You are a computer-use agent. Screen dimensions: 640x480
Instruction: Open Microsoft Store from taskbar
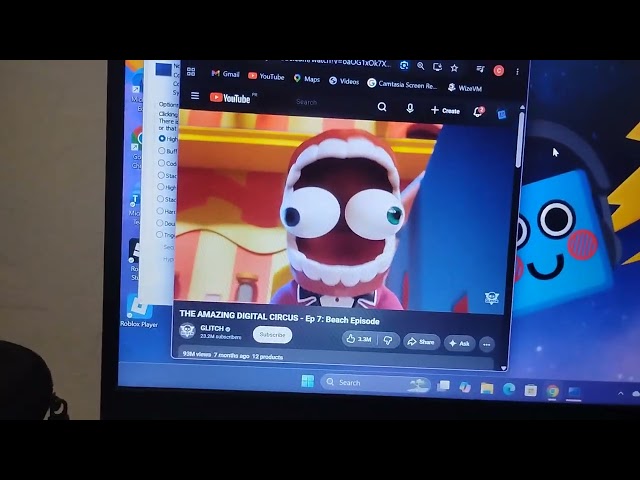tap(530, 390)
